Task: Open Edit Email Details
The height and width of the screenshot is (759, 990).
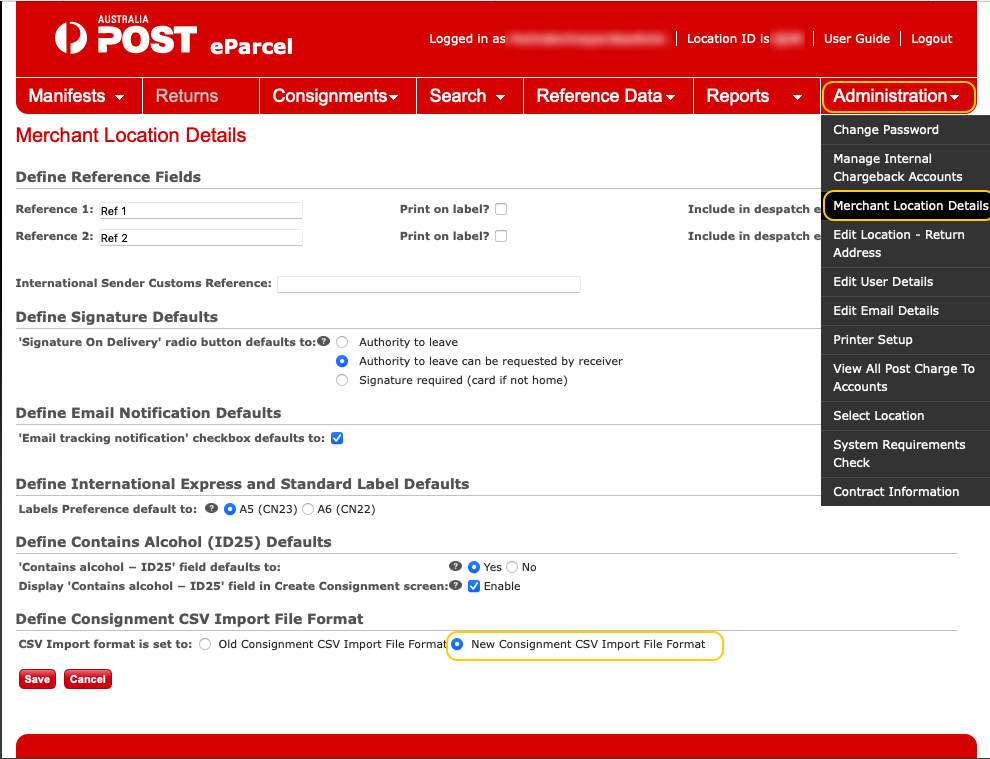Action: [905, 311]
